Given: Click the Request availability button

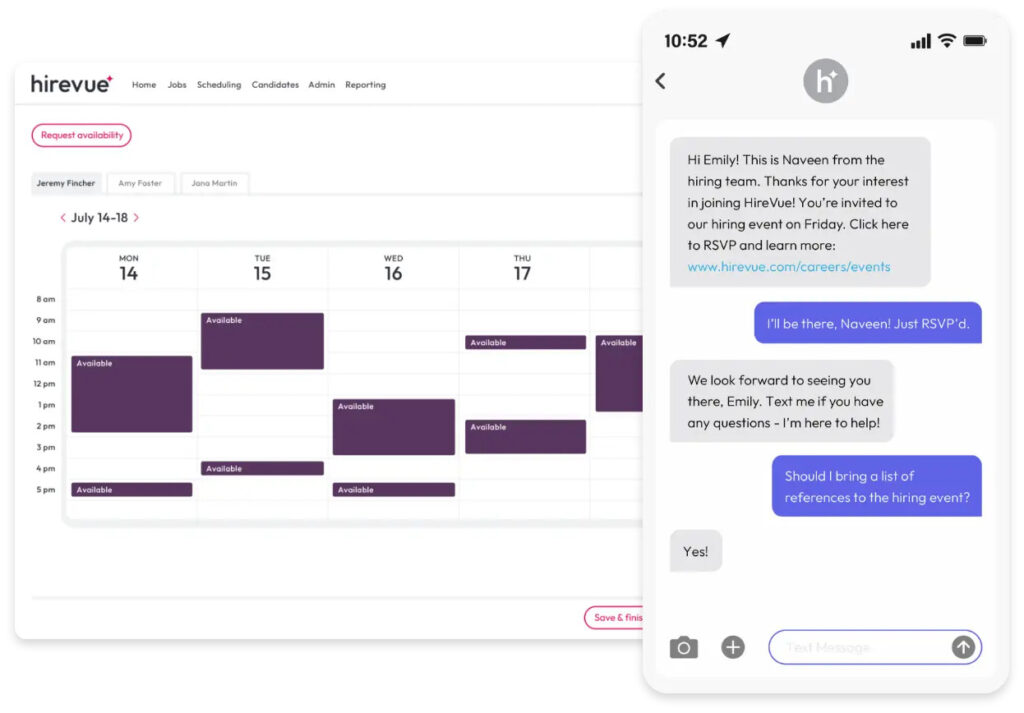Looking at the screenshot, I should pyautogui.click(x=81, y=135).
